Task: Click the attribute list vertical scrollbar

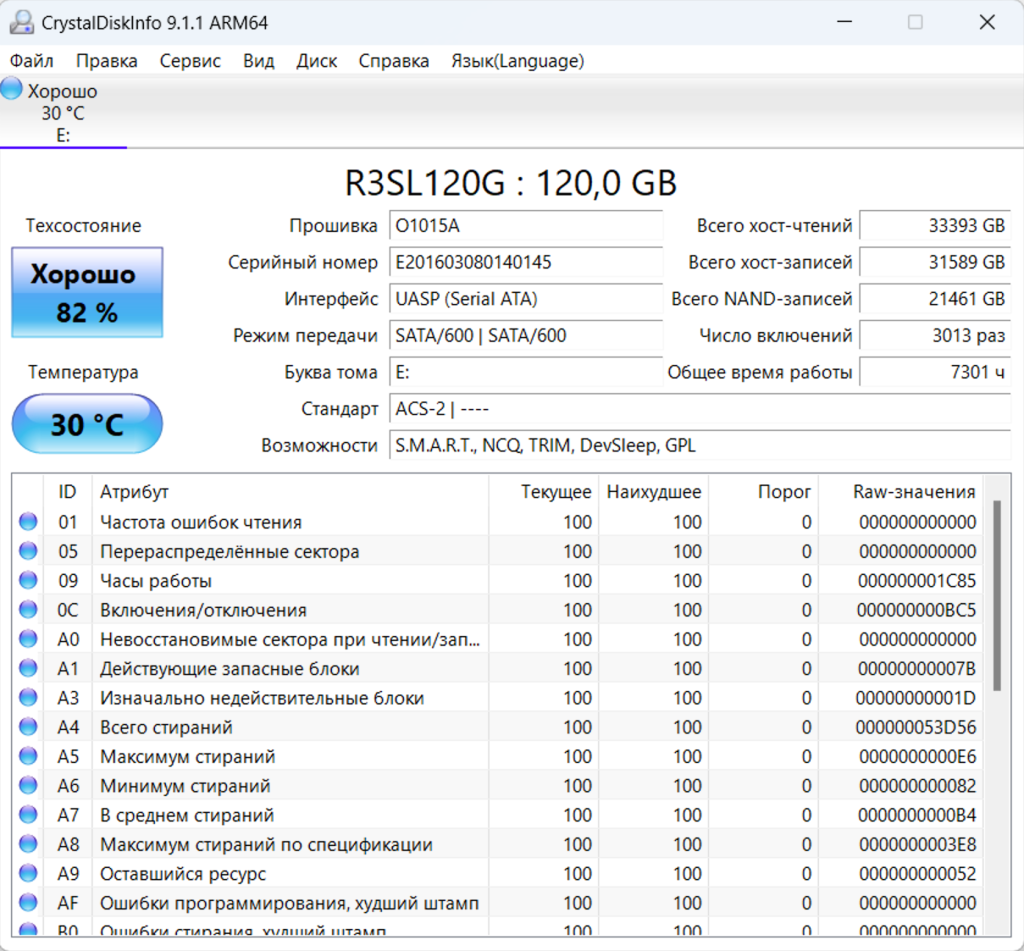Action: 996,596
